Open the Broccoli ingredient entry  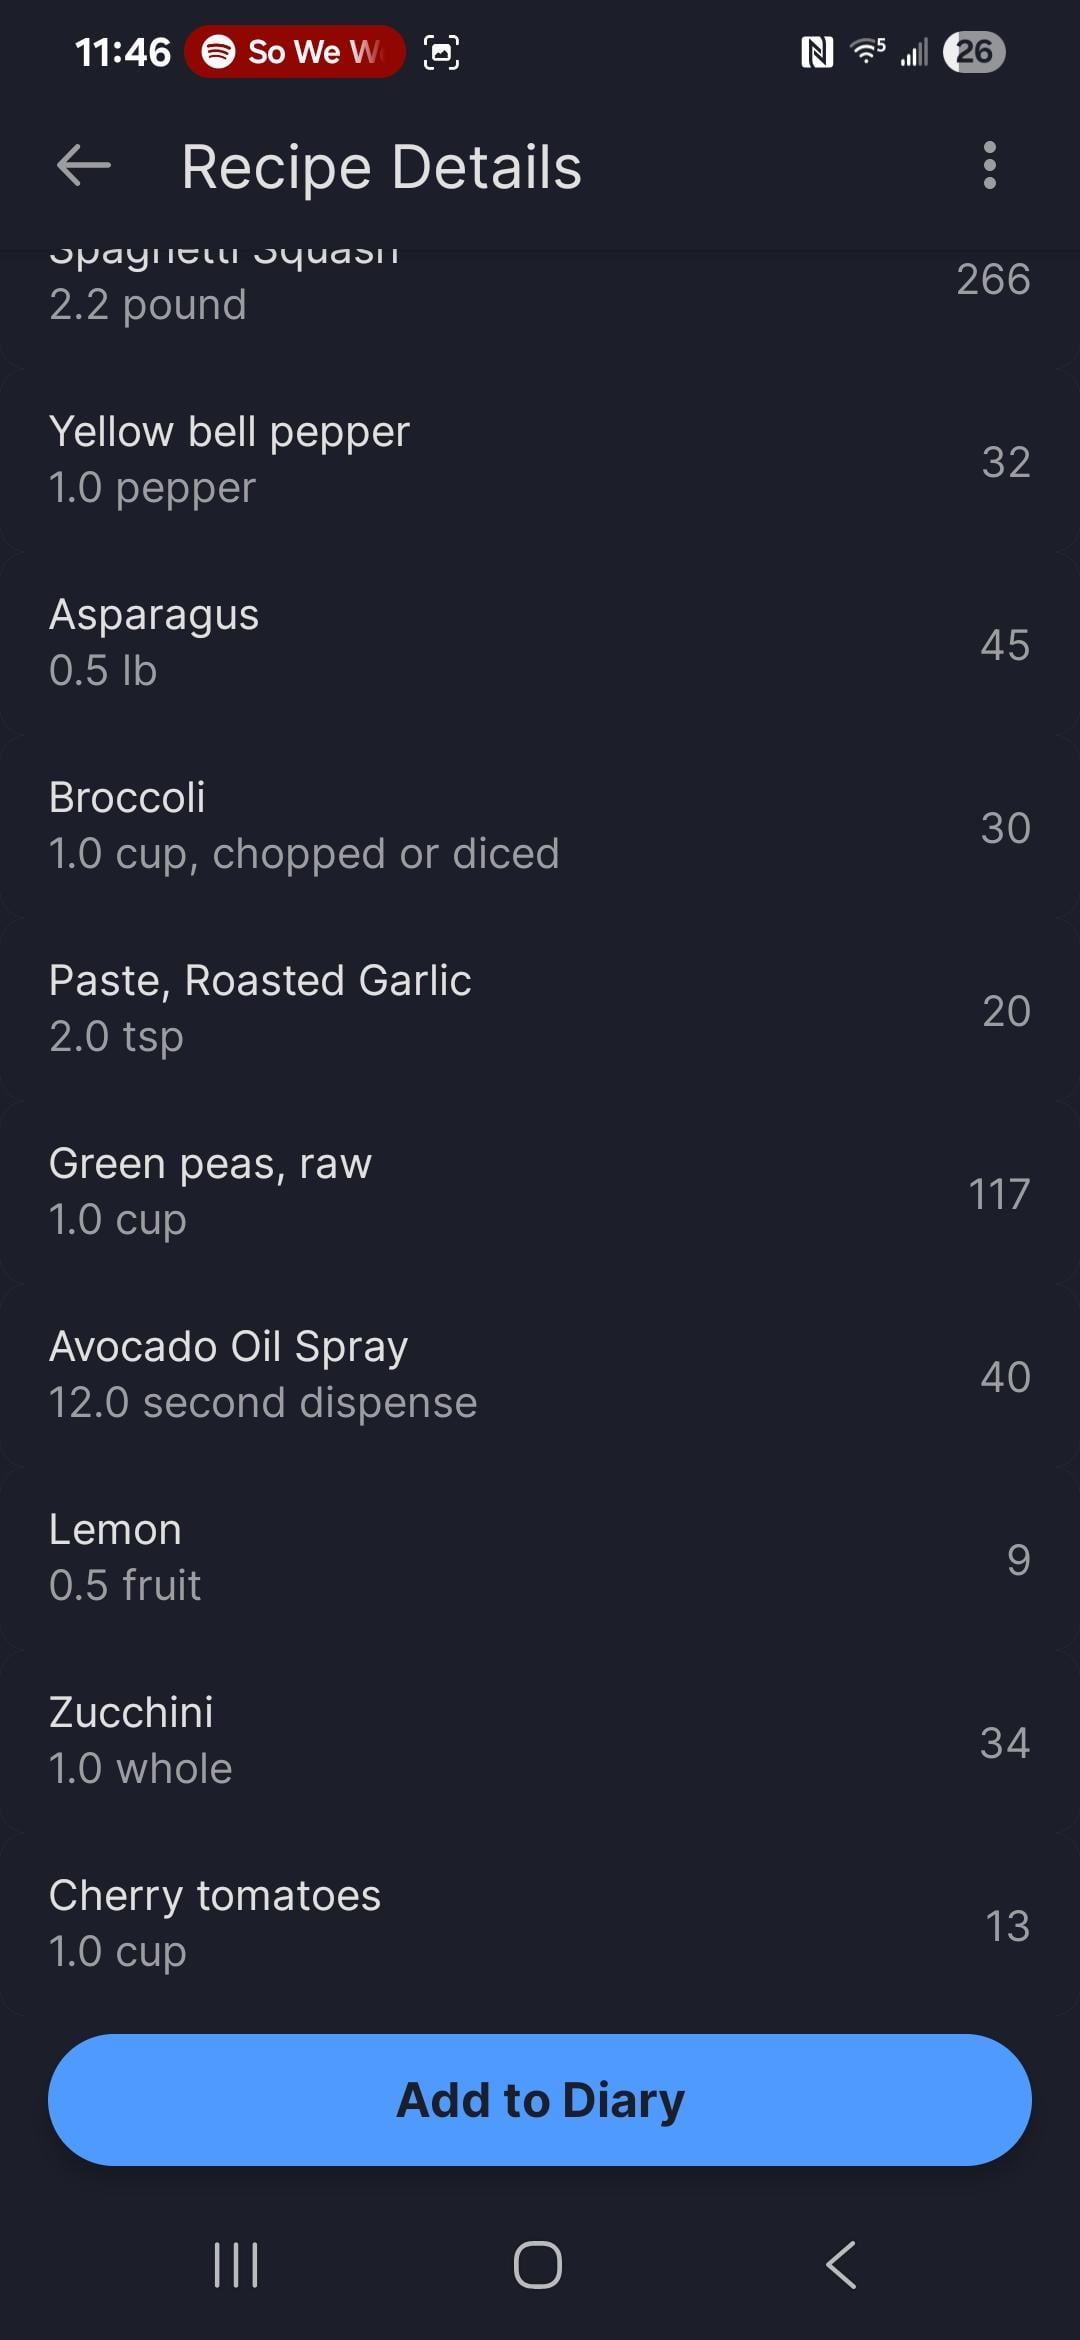point(540,826)
